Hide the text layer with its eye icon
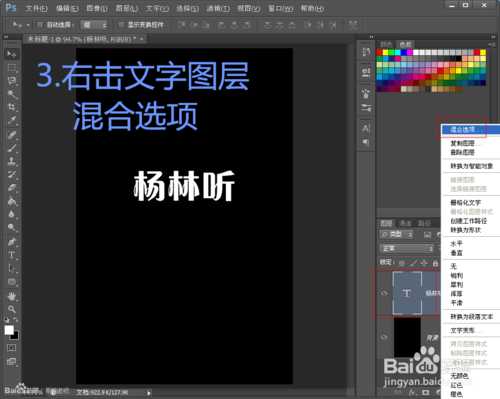Viewport: 500px width, 399px height. coord(384,293)
